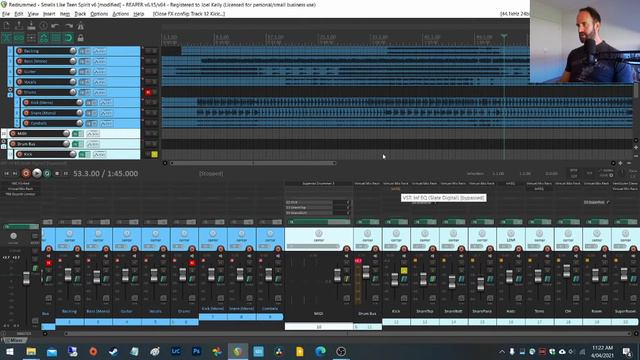Click the Mixer docker tab
The height and width of the screenshot is (360, 640).
[16, 340]
